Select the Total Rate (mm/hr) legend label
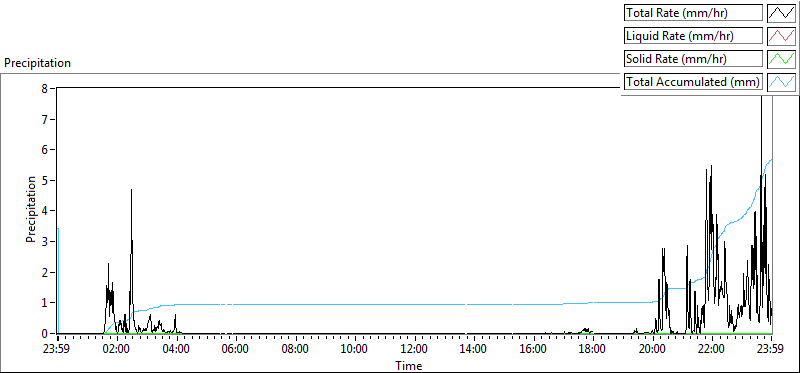Image resolution: width=800 pixels, height=373 pixels. pyautogui.click(x=677, y=13)
